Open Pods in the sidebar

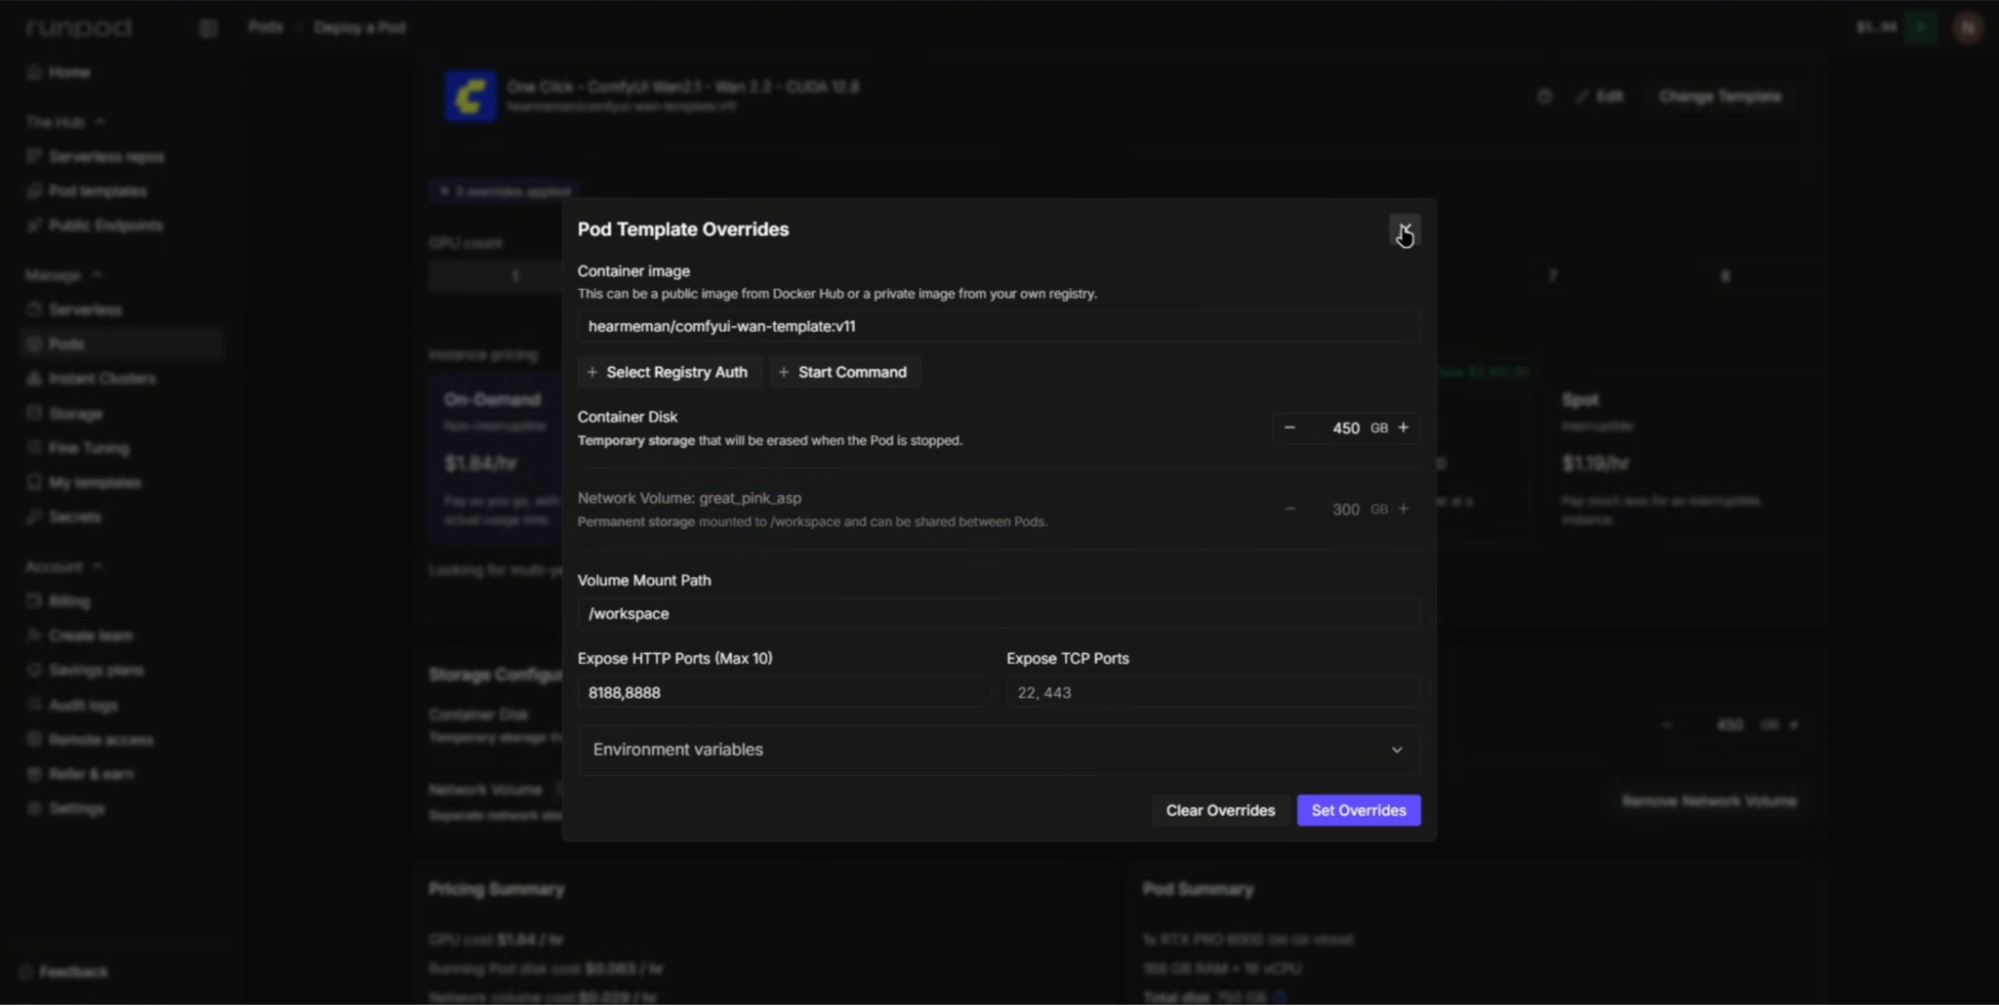pos(121,344)
